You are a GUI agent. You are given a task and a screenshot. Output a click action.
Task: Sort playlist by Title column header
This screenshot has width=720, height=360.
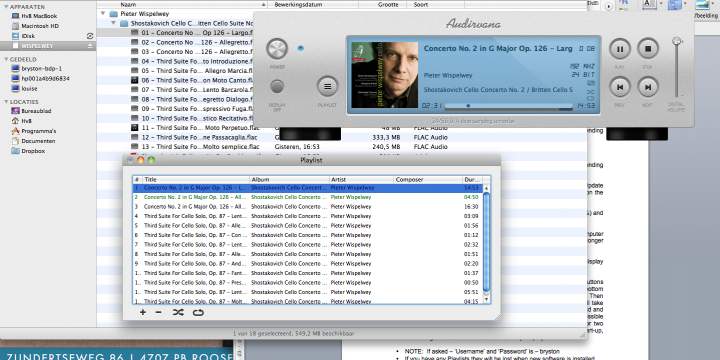pyautogui.click(x=196, y=180)
